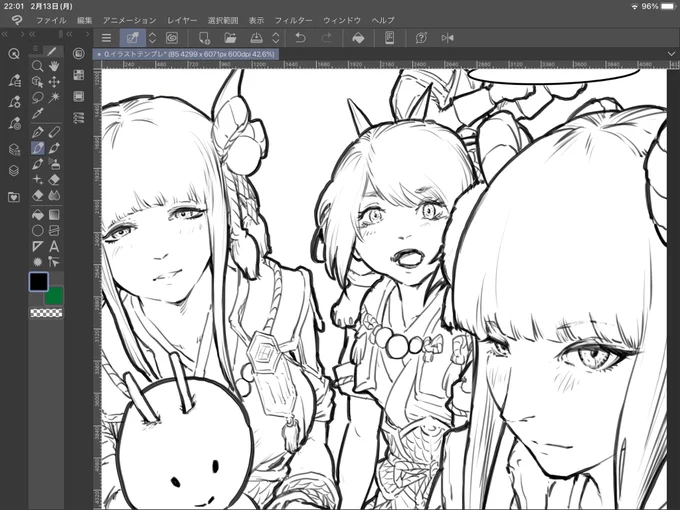680x510 pixels.
Task: Click the Clip Studio Paint logo icon
Action: tap(16, 20)
